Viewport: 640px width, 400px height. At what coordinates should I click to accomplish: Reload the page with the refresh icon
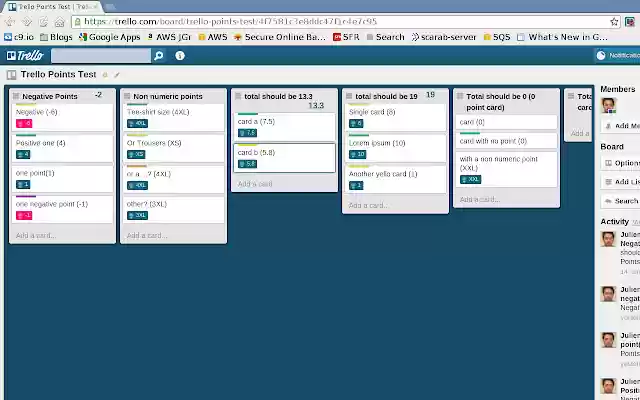coord(43,22)
